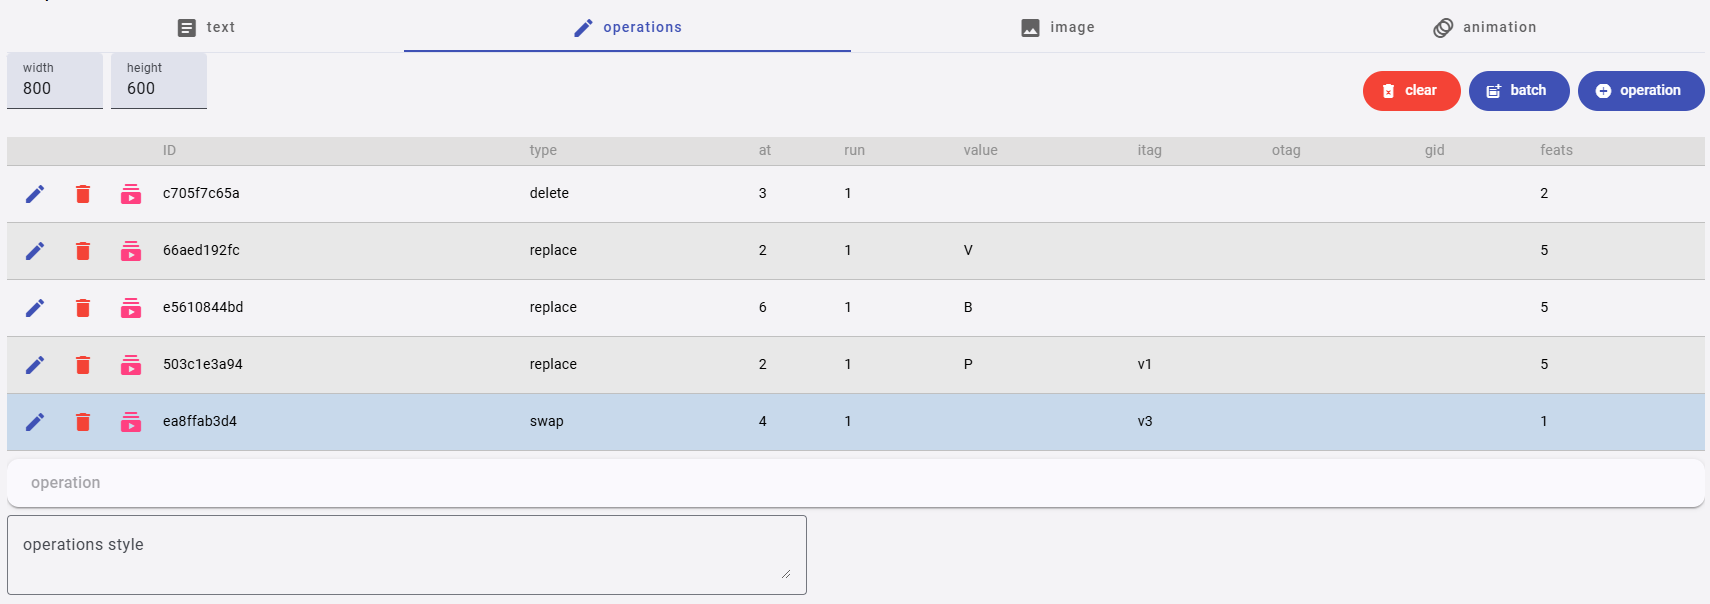Open the image tab

[x=1057, y=27]
